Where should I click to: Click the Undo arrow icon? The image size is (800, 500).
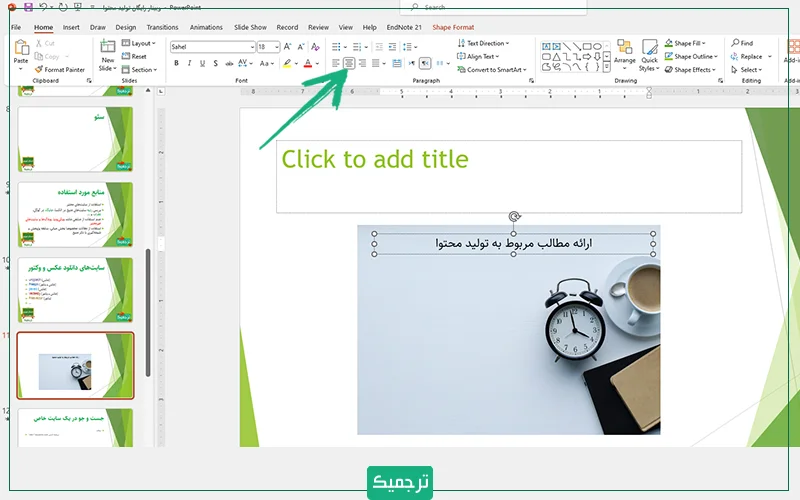click(43, 7)
